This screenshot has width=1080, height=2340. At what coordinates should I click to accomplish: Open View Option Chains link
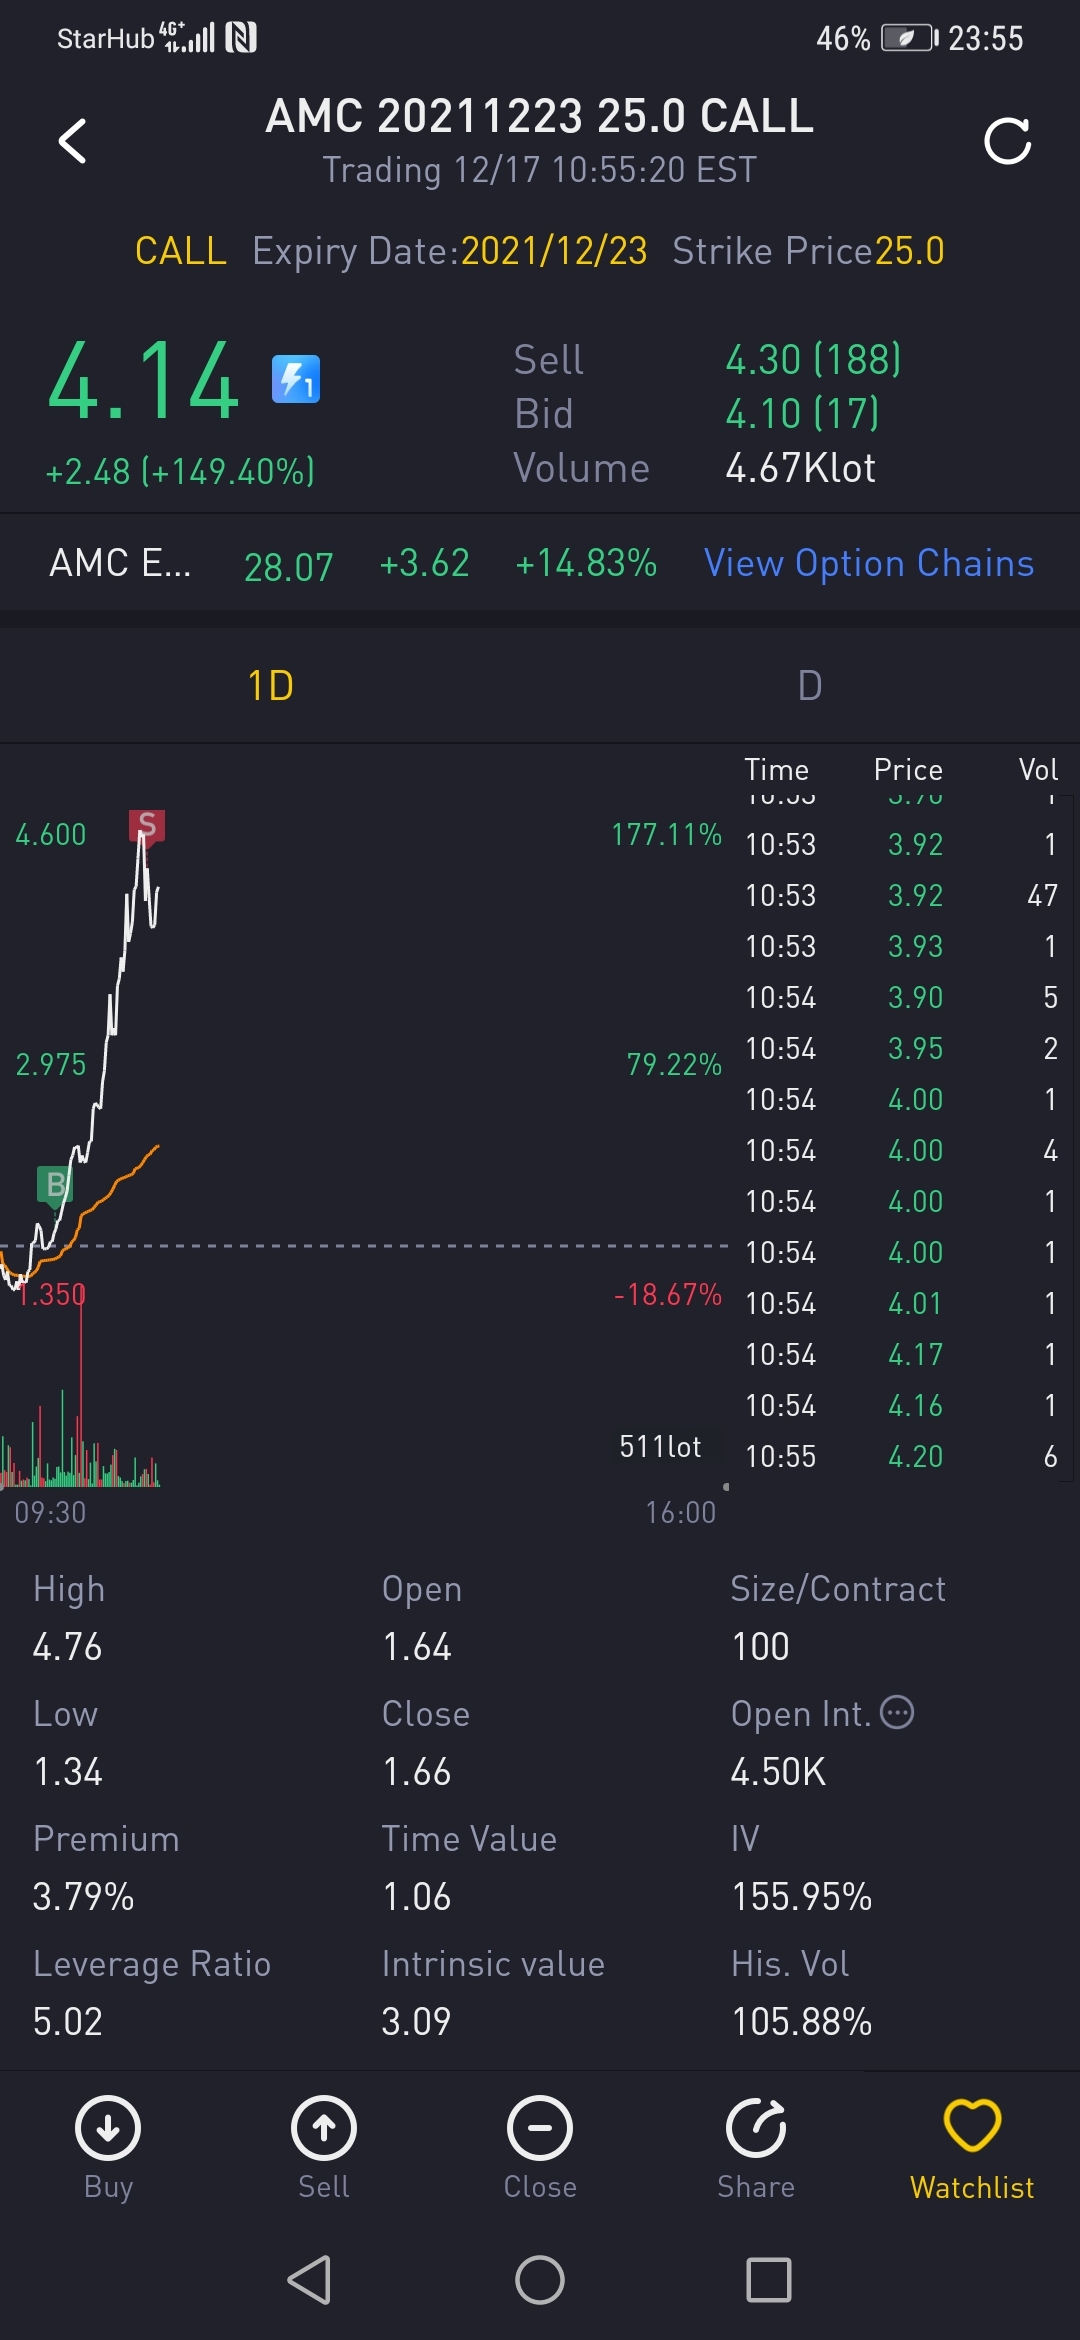869,563
